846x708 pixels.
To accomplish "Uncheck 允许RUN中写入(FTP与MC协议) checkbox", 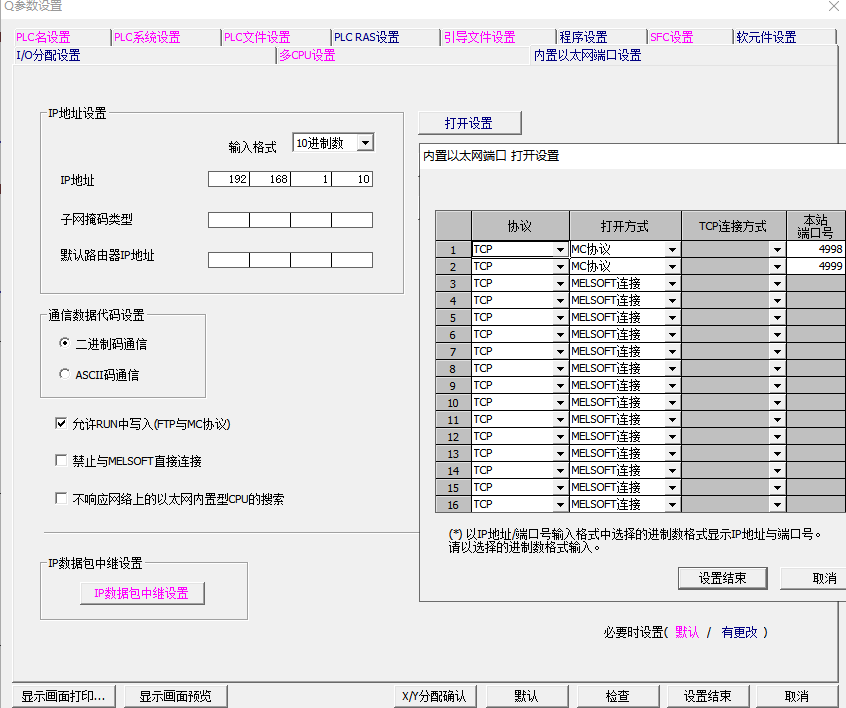I will click(62, 424).
